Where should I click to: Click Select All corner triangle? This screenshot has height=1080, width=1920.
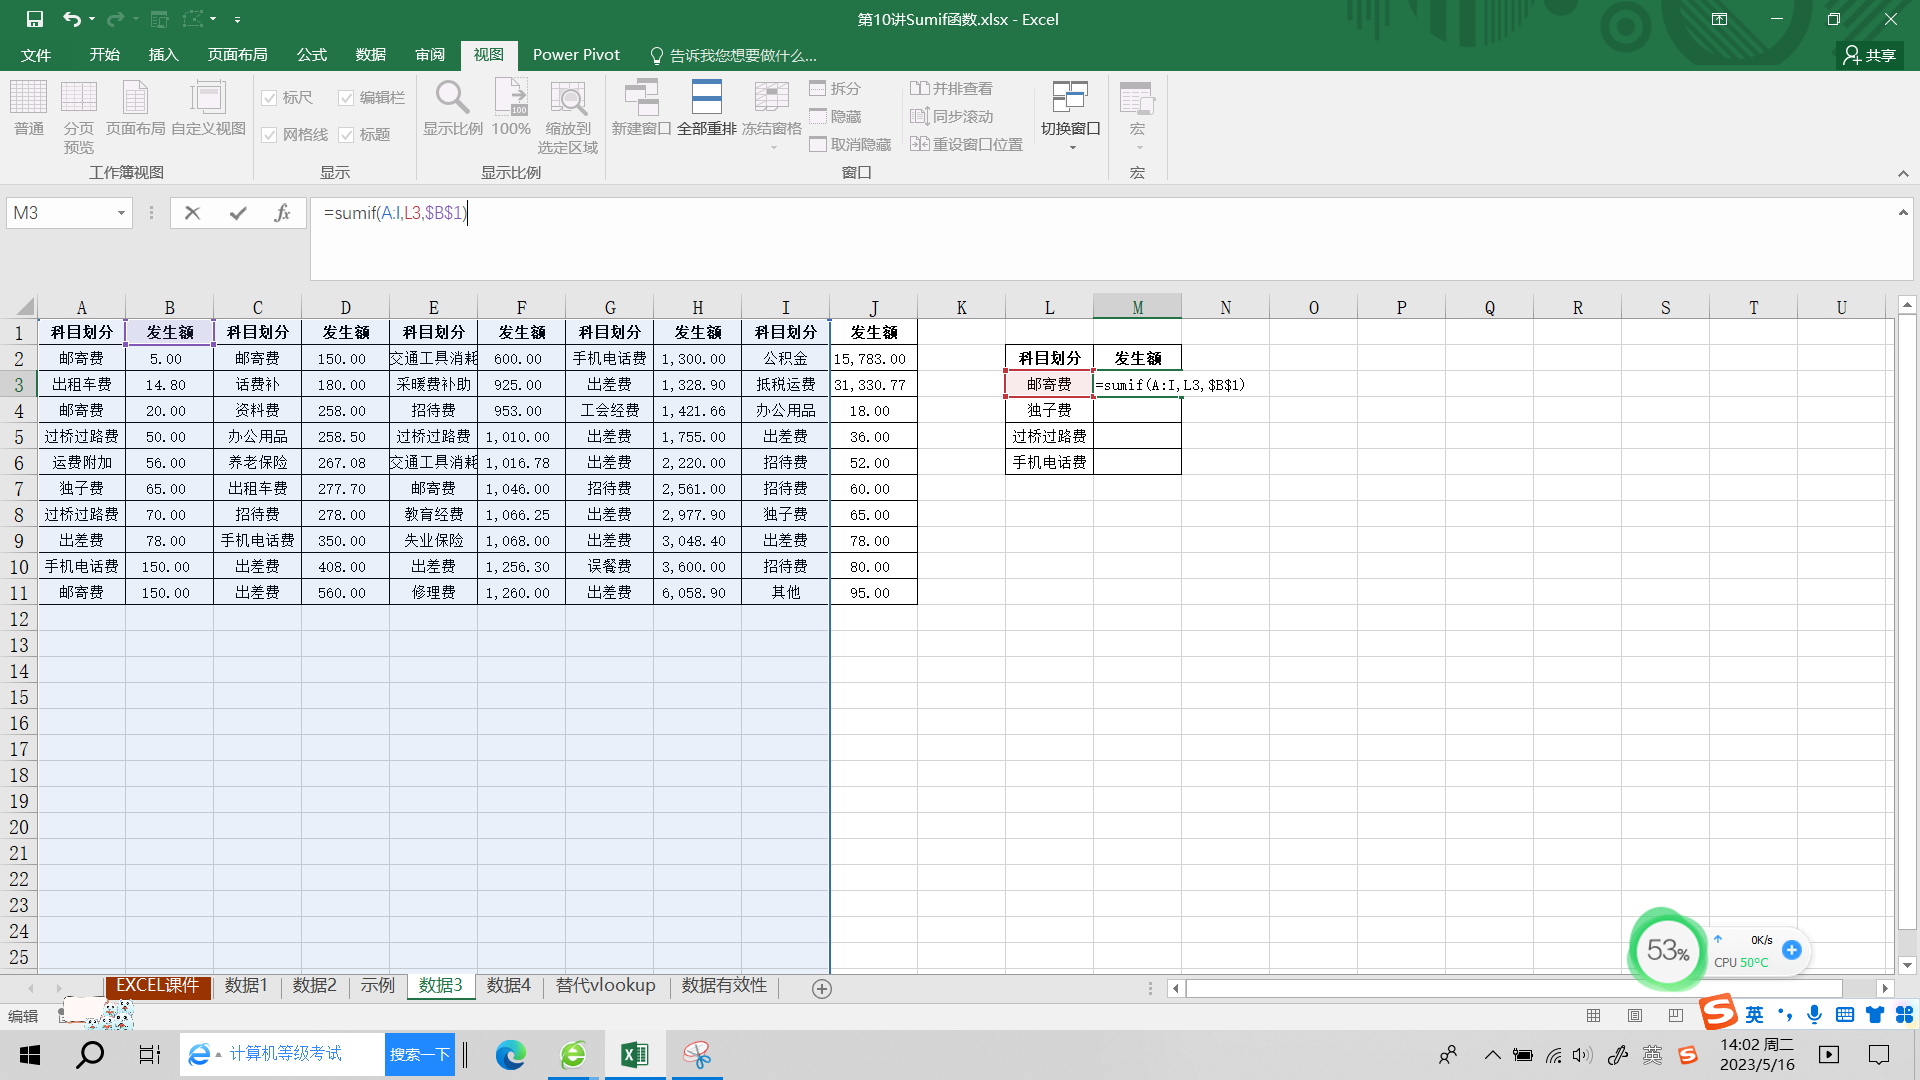pos(24,307)
